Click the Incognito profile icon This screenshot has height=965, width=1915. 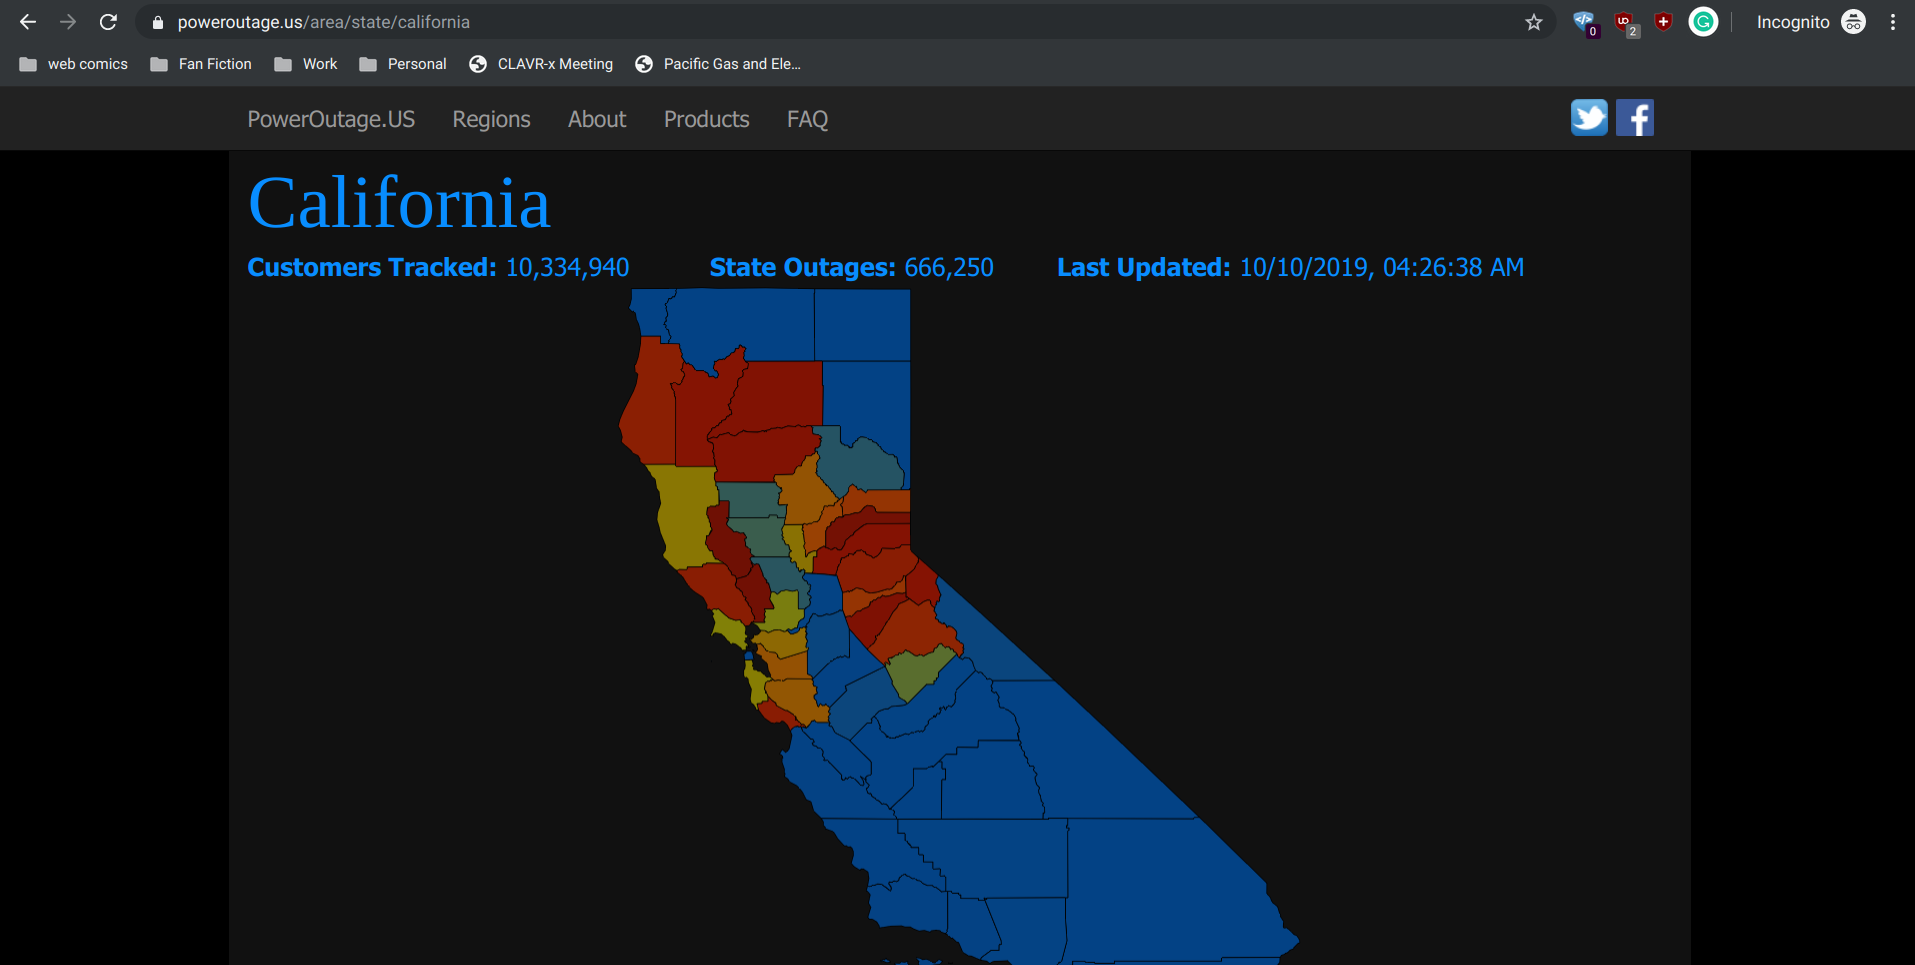(x=1853, y=22)
